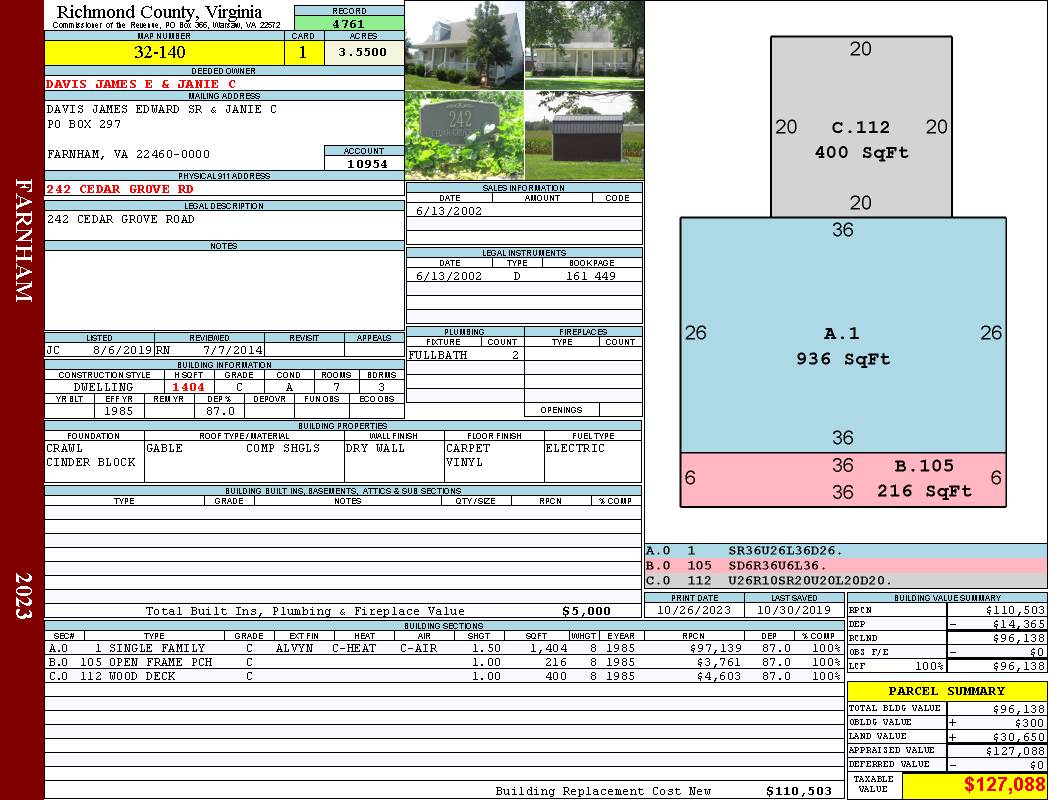Click the record number 4761 field

tap(349, 23)
